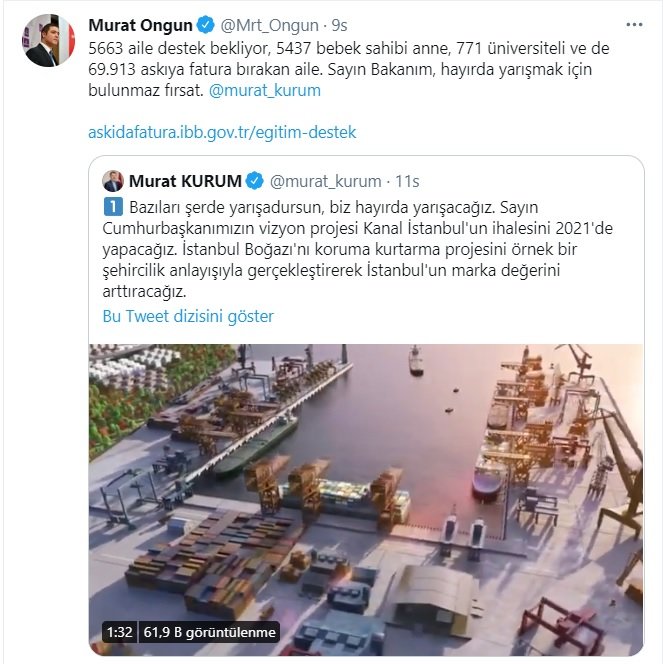Click Murat Ongun's profile avatar
Screen dimensions: 663x664
click(x=42, y=42)
